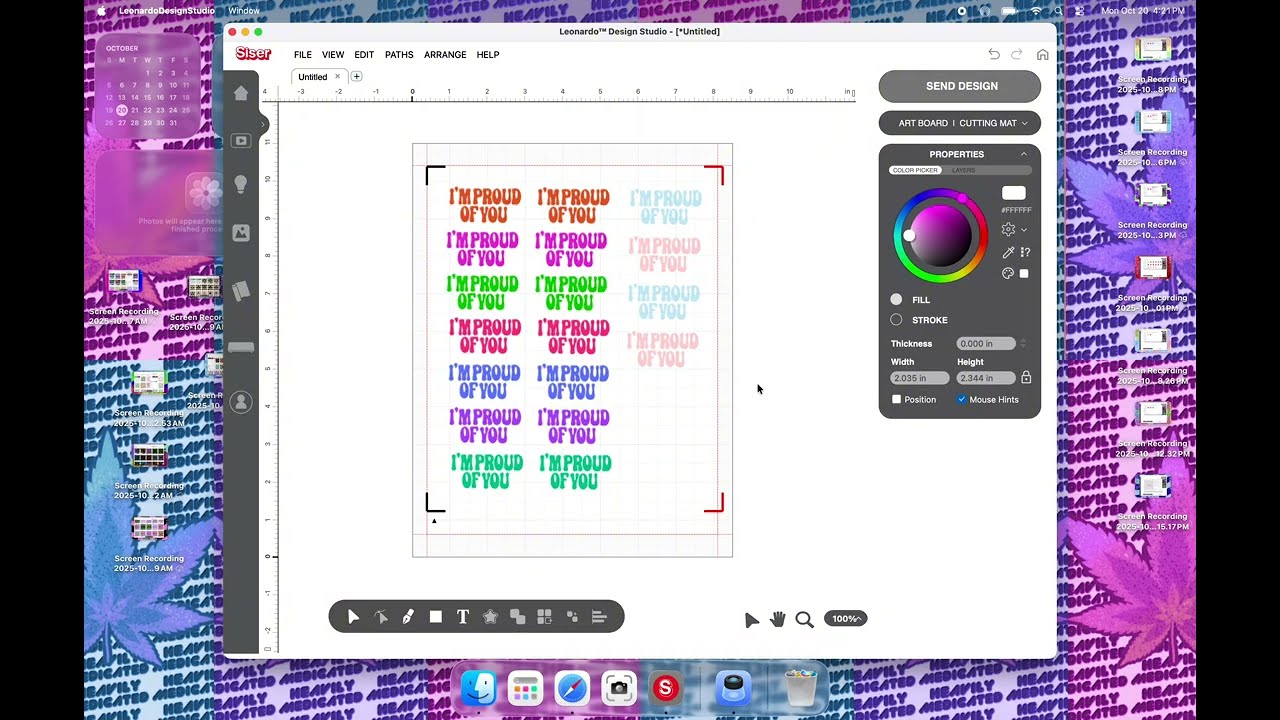
Task: Collapse the Properties panel chevron
Action: pos(1023,154)
